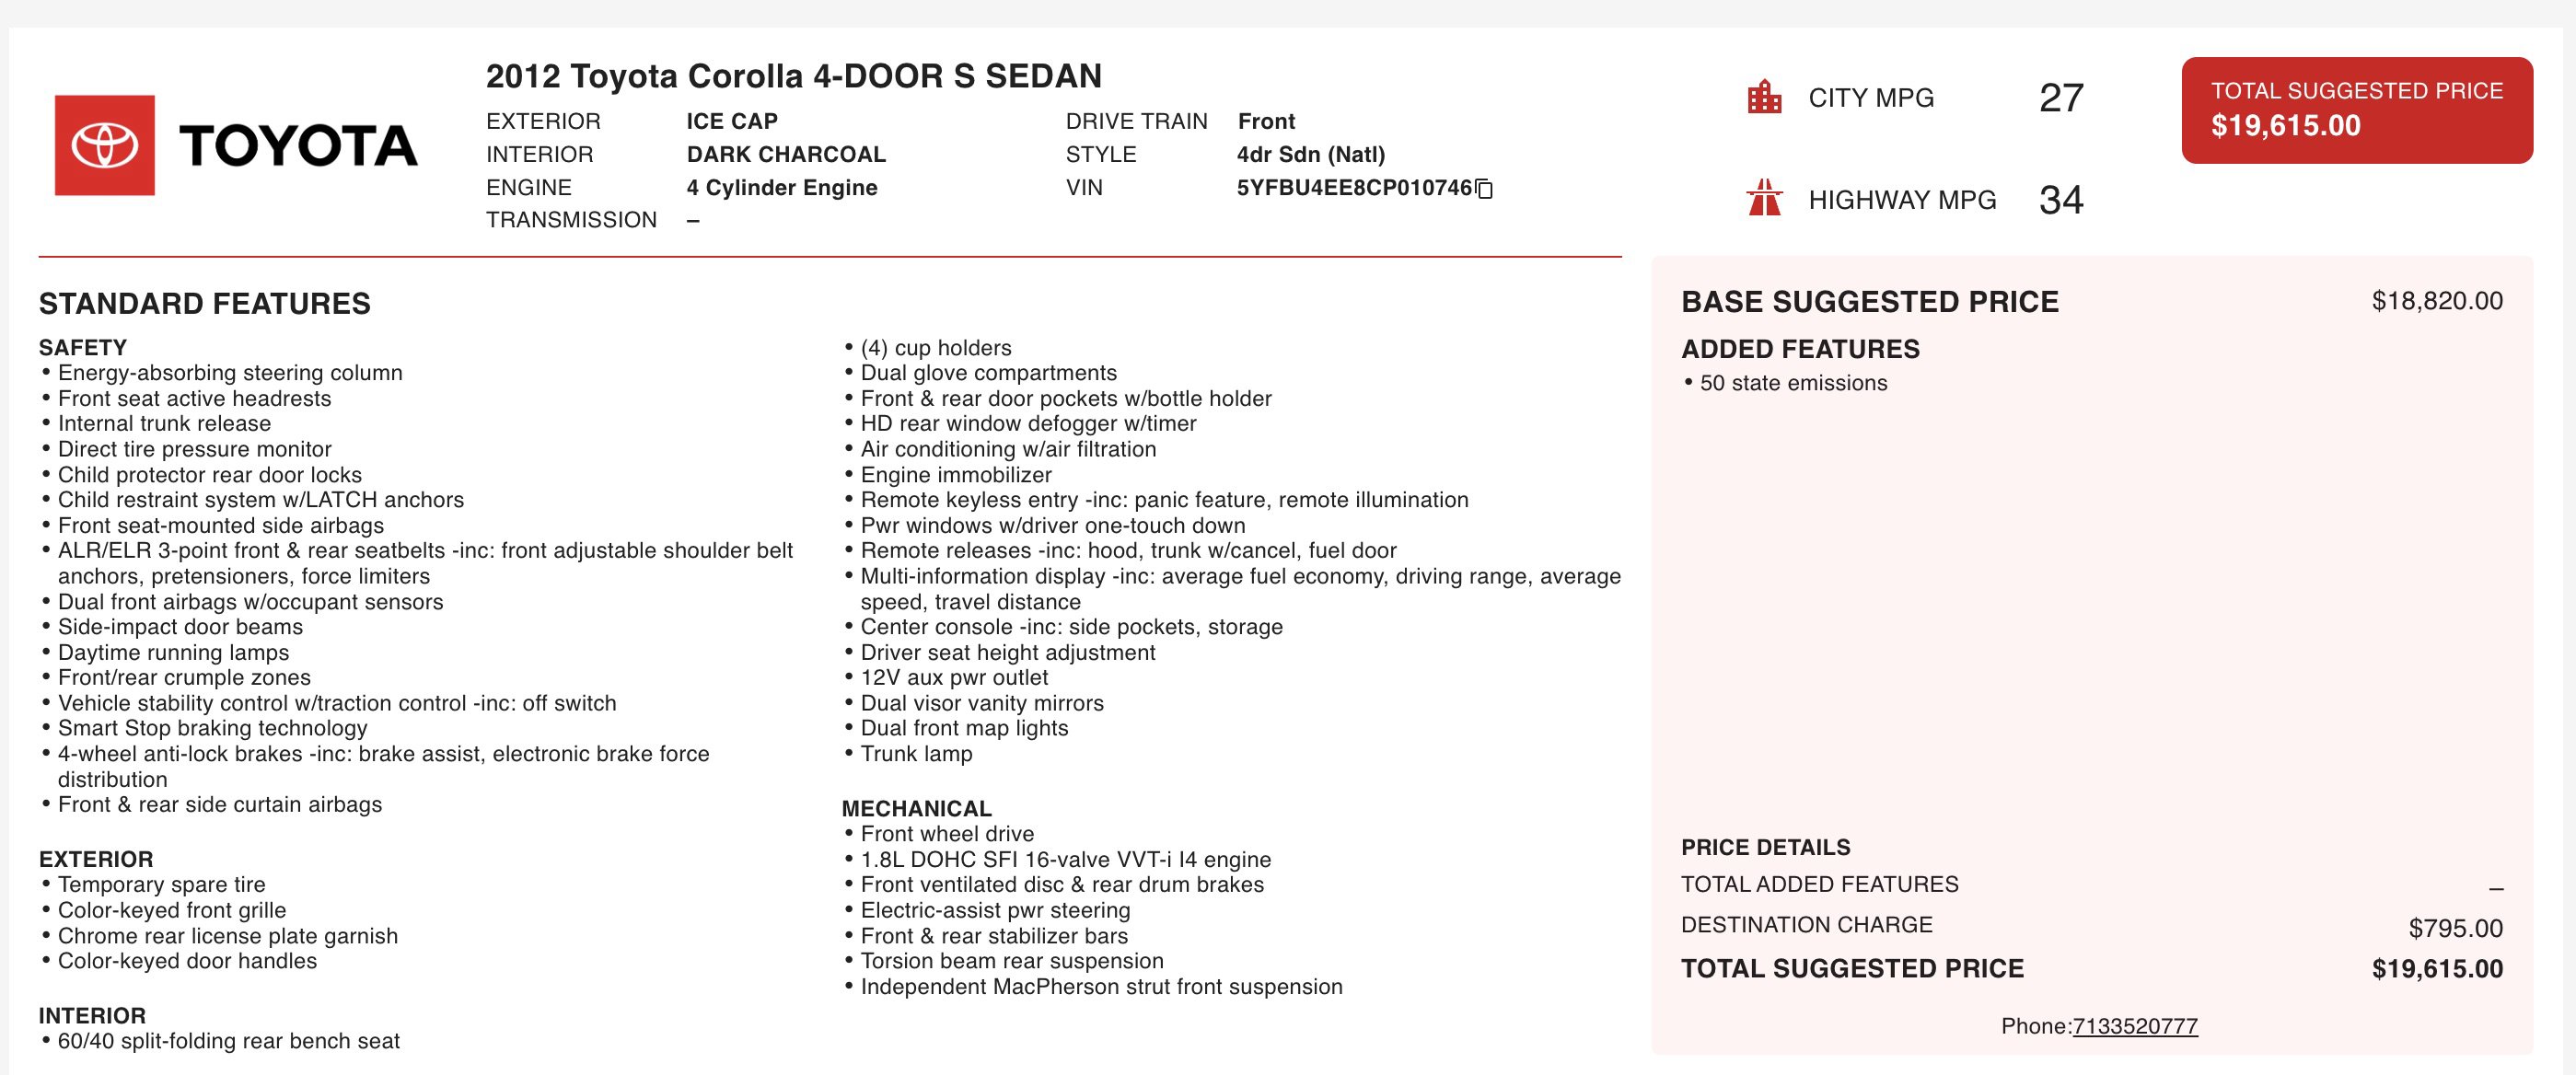Click the Price Details heading
Image resolution: width=2576 pixels, height=1075 pixels.
coord(1765,847)
